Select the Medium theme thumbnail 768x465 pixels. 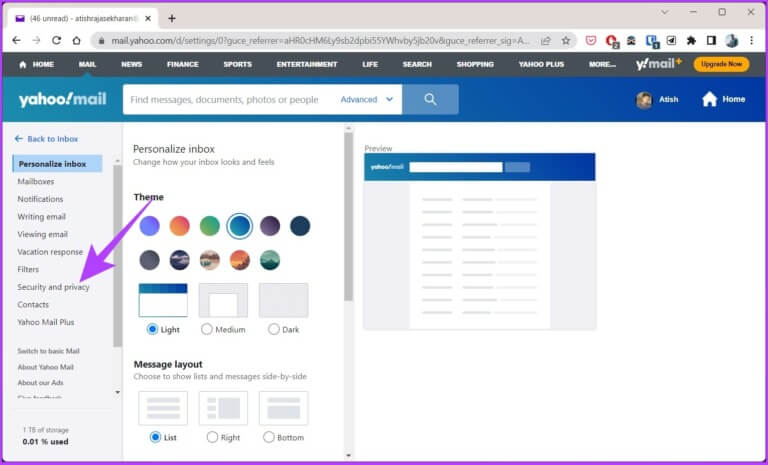(x=223, y=300)
